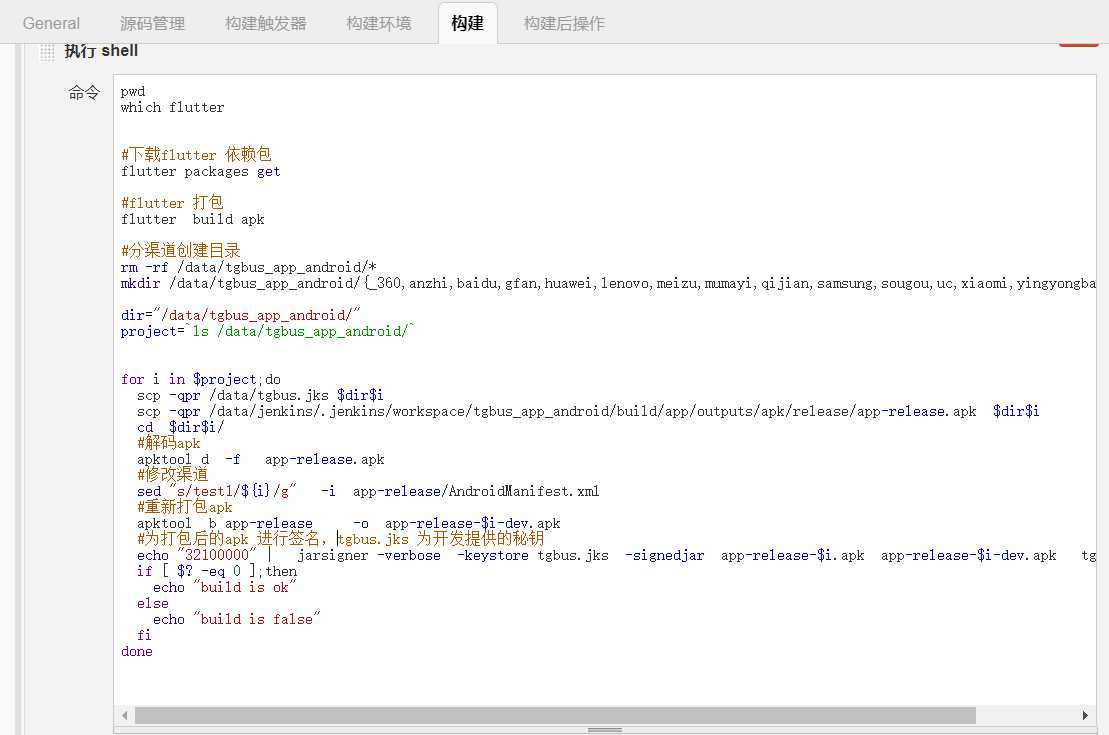This screenshot has height=735, width=1109.
Task: Click the '#flutter 打包' comment
Action: (x=172, y=202)
